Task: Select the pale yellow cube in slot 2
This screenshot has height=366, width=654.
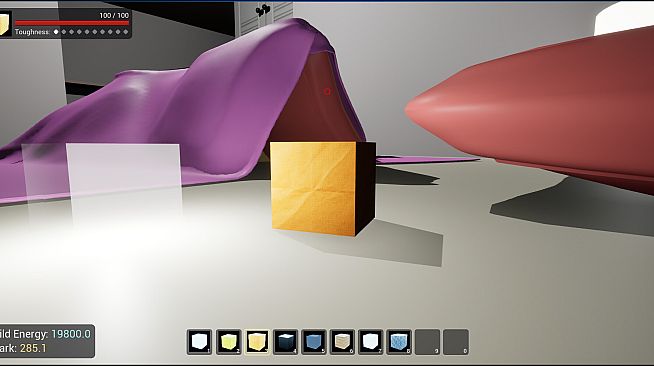Action: tap(228, 342)
